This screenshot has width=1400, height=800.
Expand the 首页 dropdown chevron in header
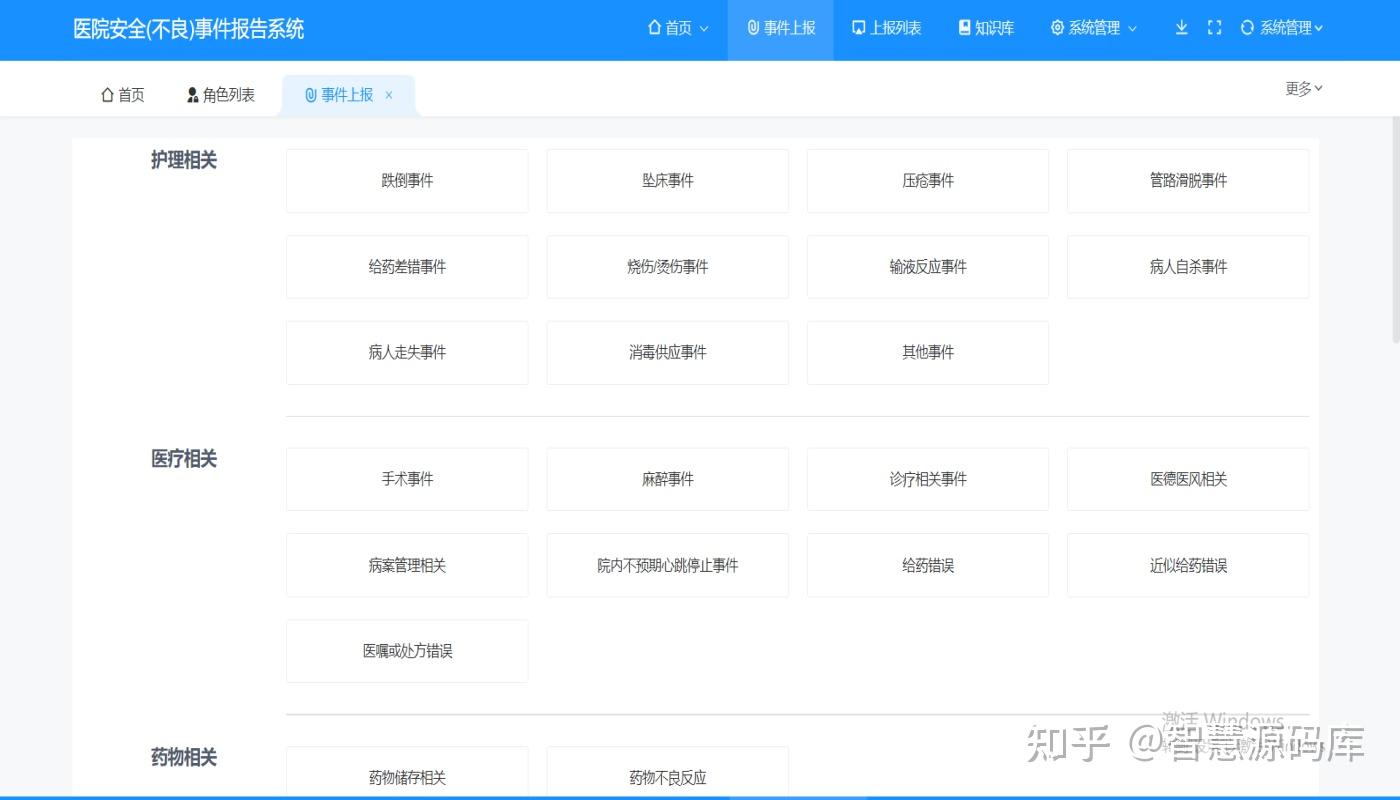pos(704,29)
